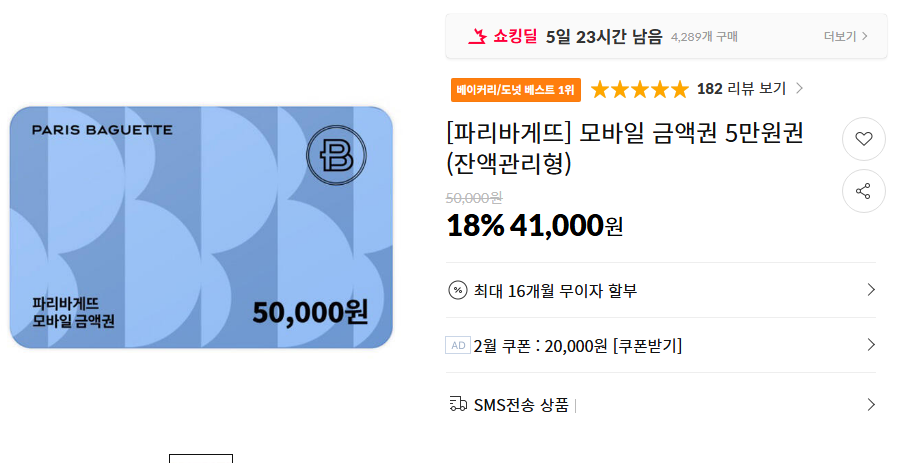Click the chevron after 리뷰 보기
The width and height of the screenshot is (904, 463).
point(799,89)
